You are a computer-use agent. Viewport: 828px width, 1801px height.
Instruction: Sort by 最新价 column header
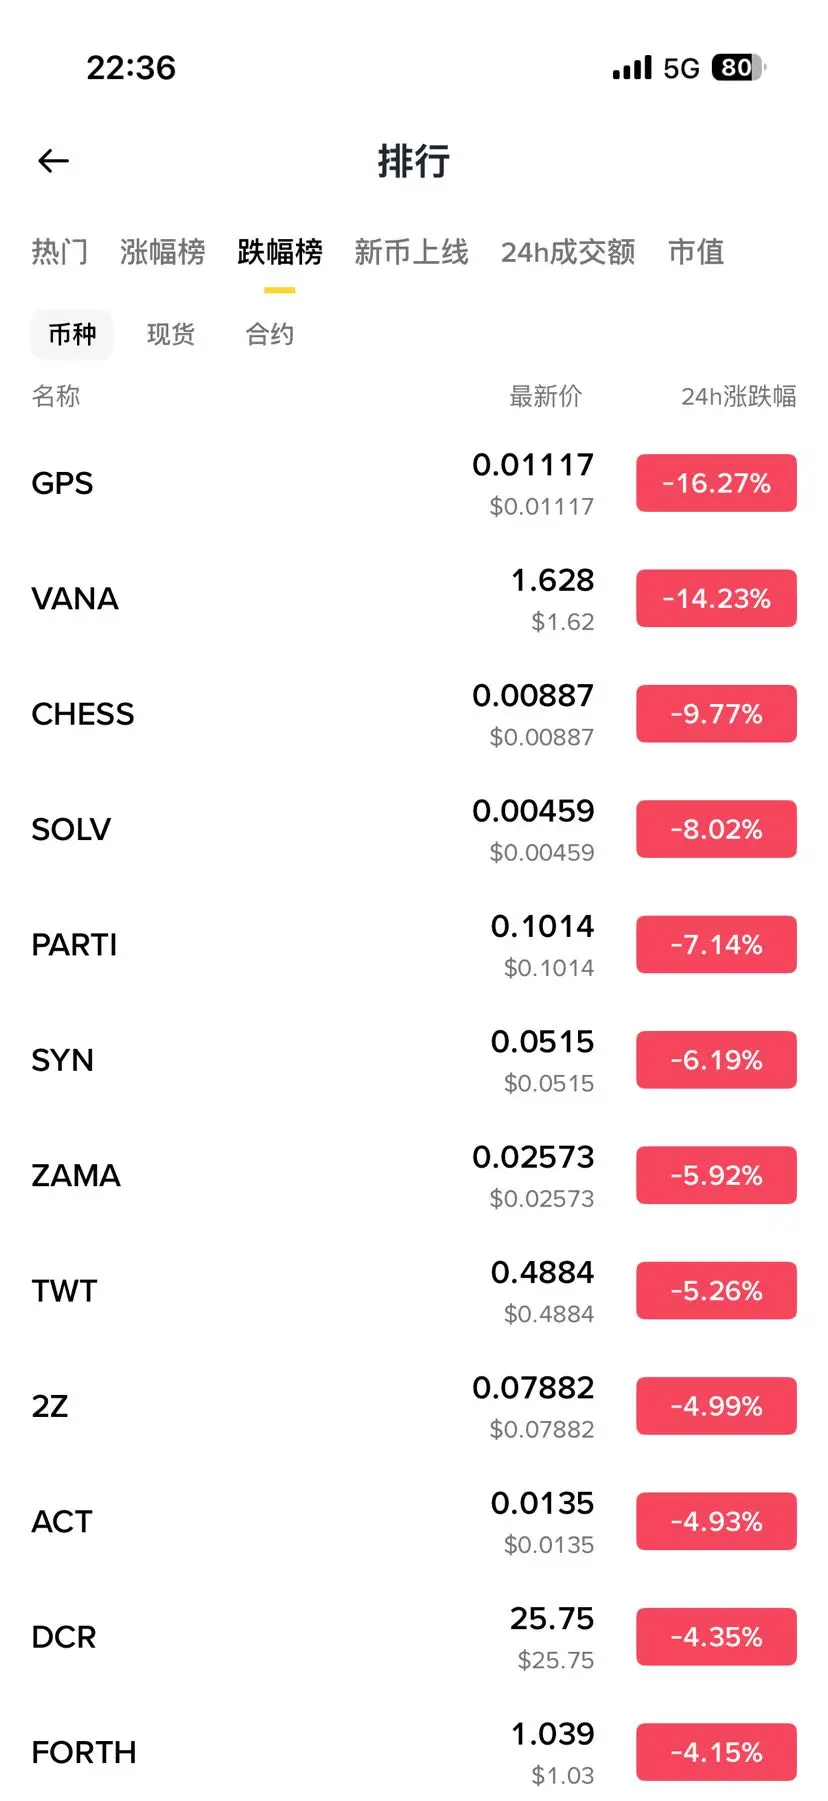545,397
